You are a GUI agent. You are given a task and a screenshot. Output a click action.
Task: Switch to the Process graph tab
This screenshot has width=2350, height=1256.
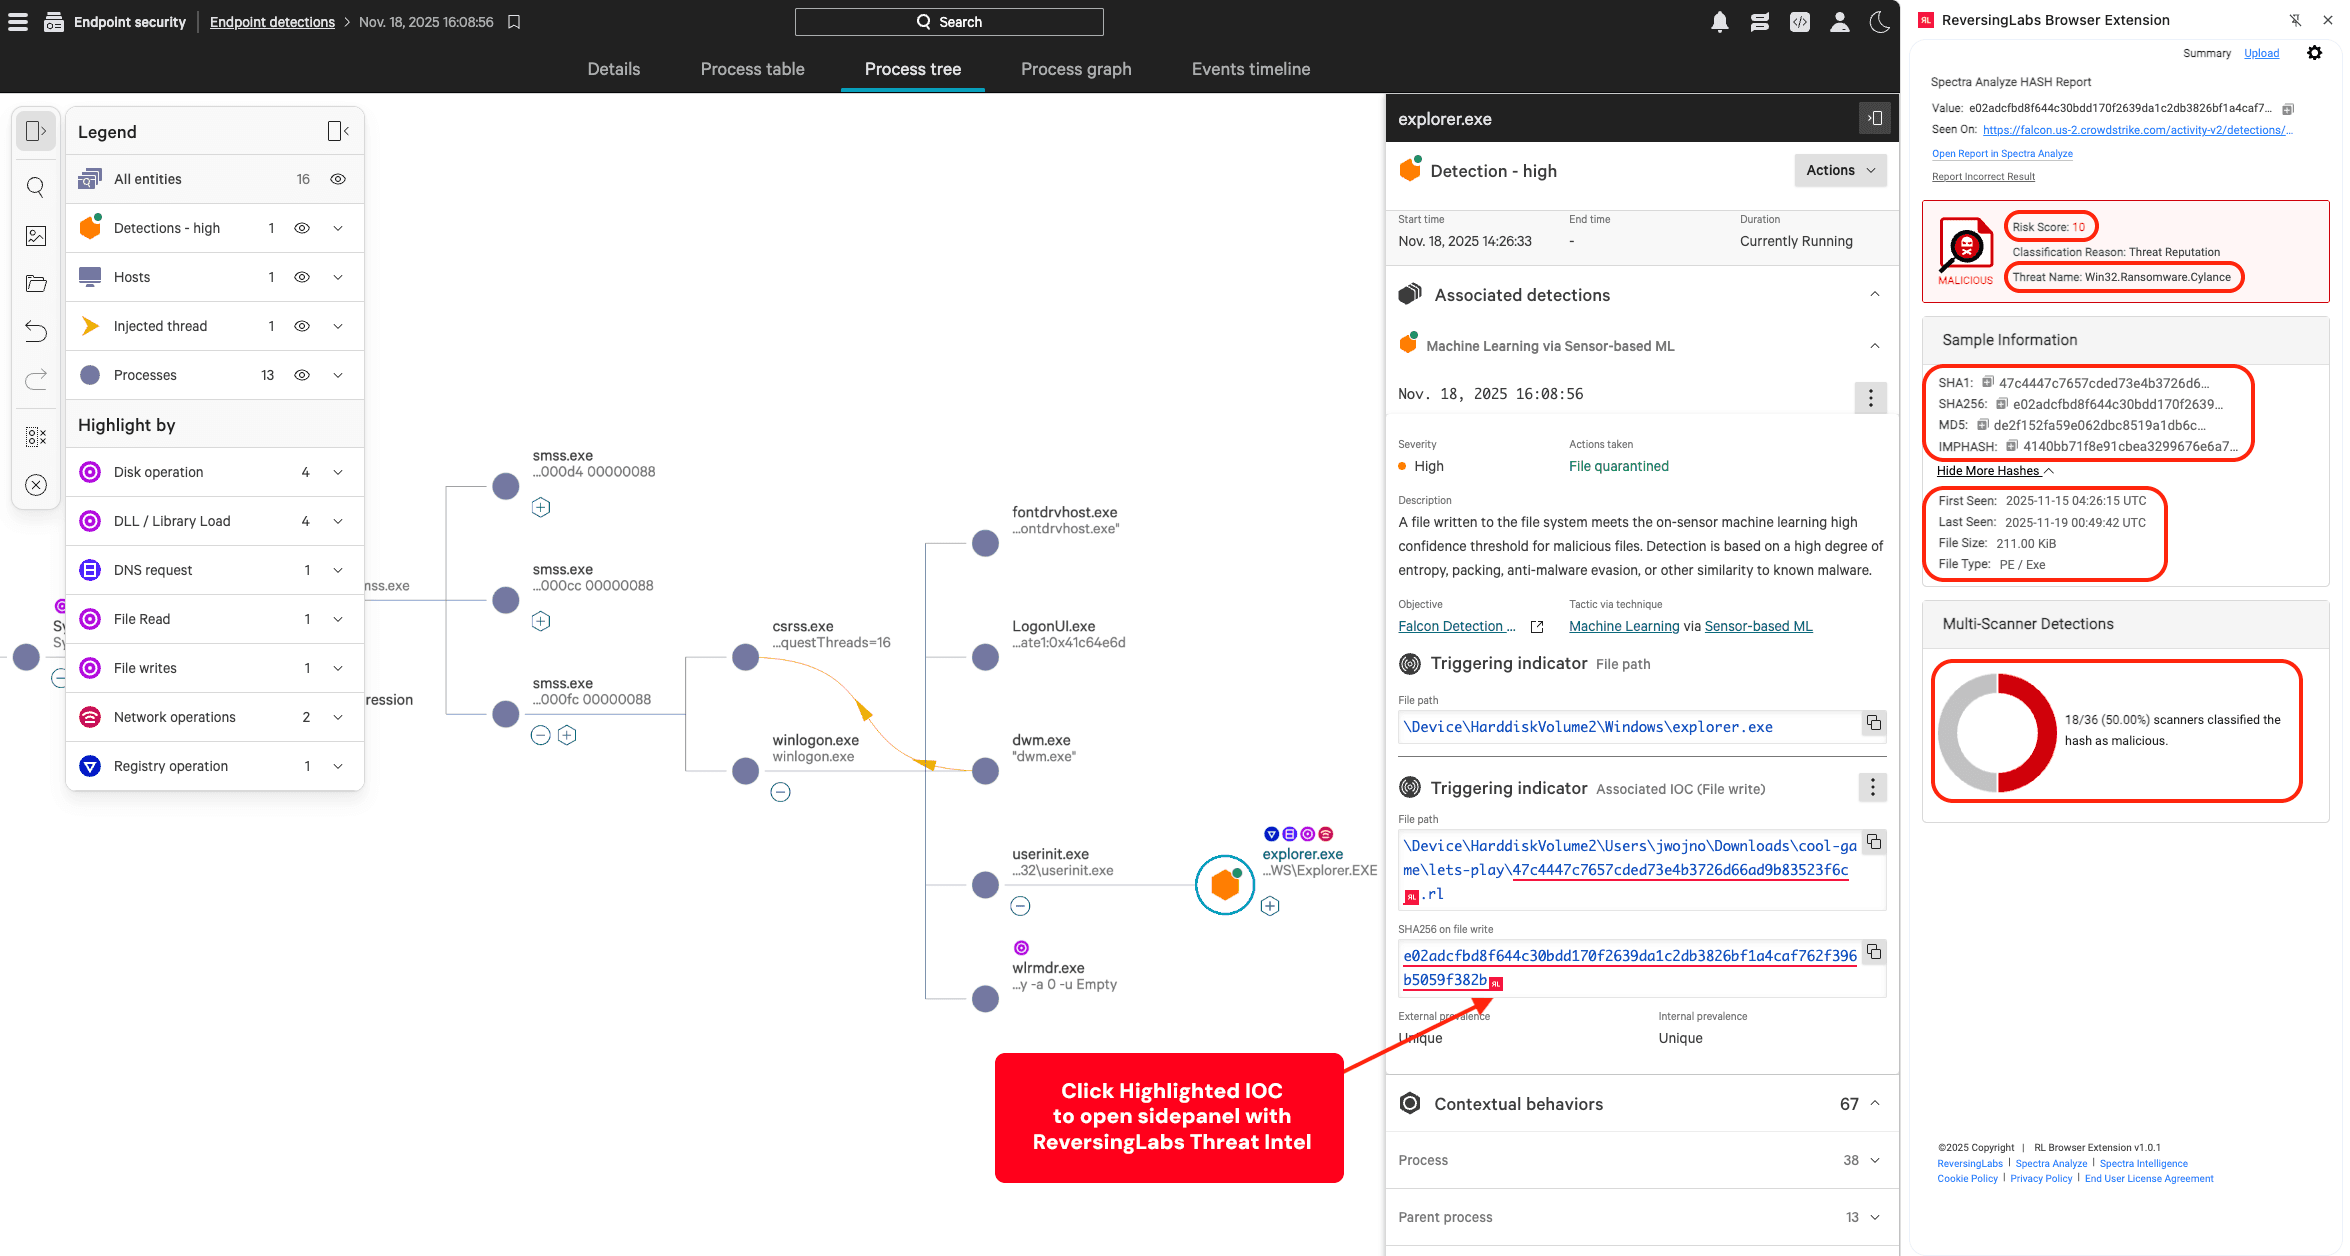click(1076, 69)
